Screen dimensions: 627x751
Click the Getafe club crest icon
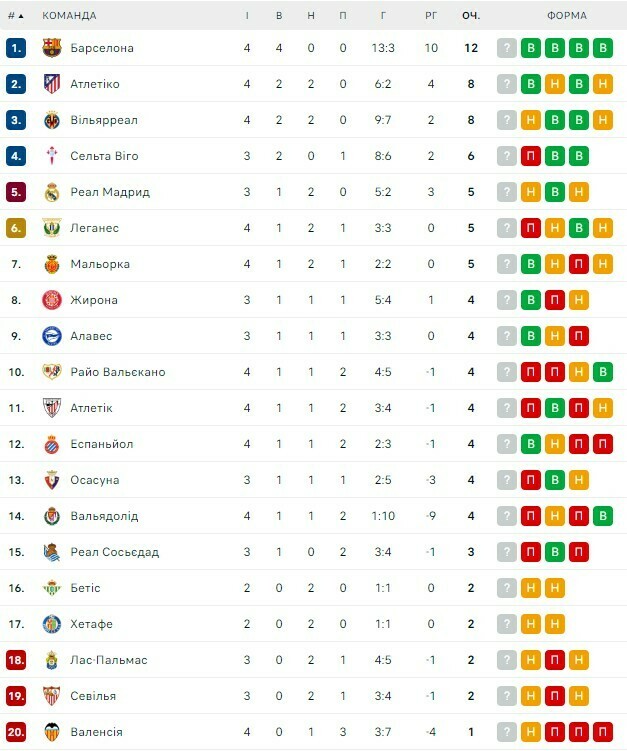click(52, 624)
